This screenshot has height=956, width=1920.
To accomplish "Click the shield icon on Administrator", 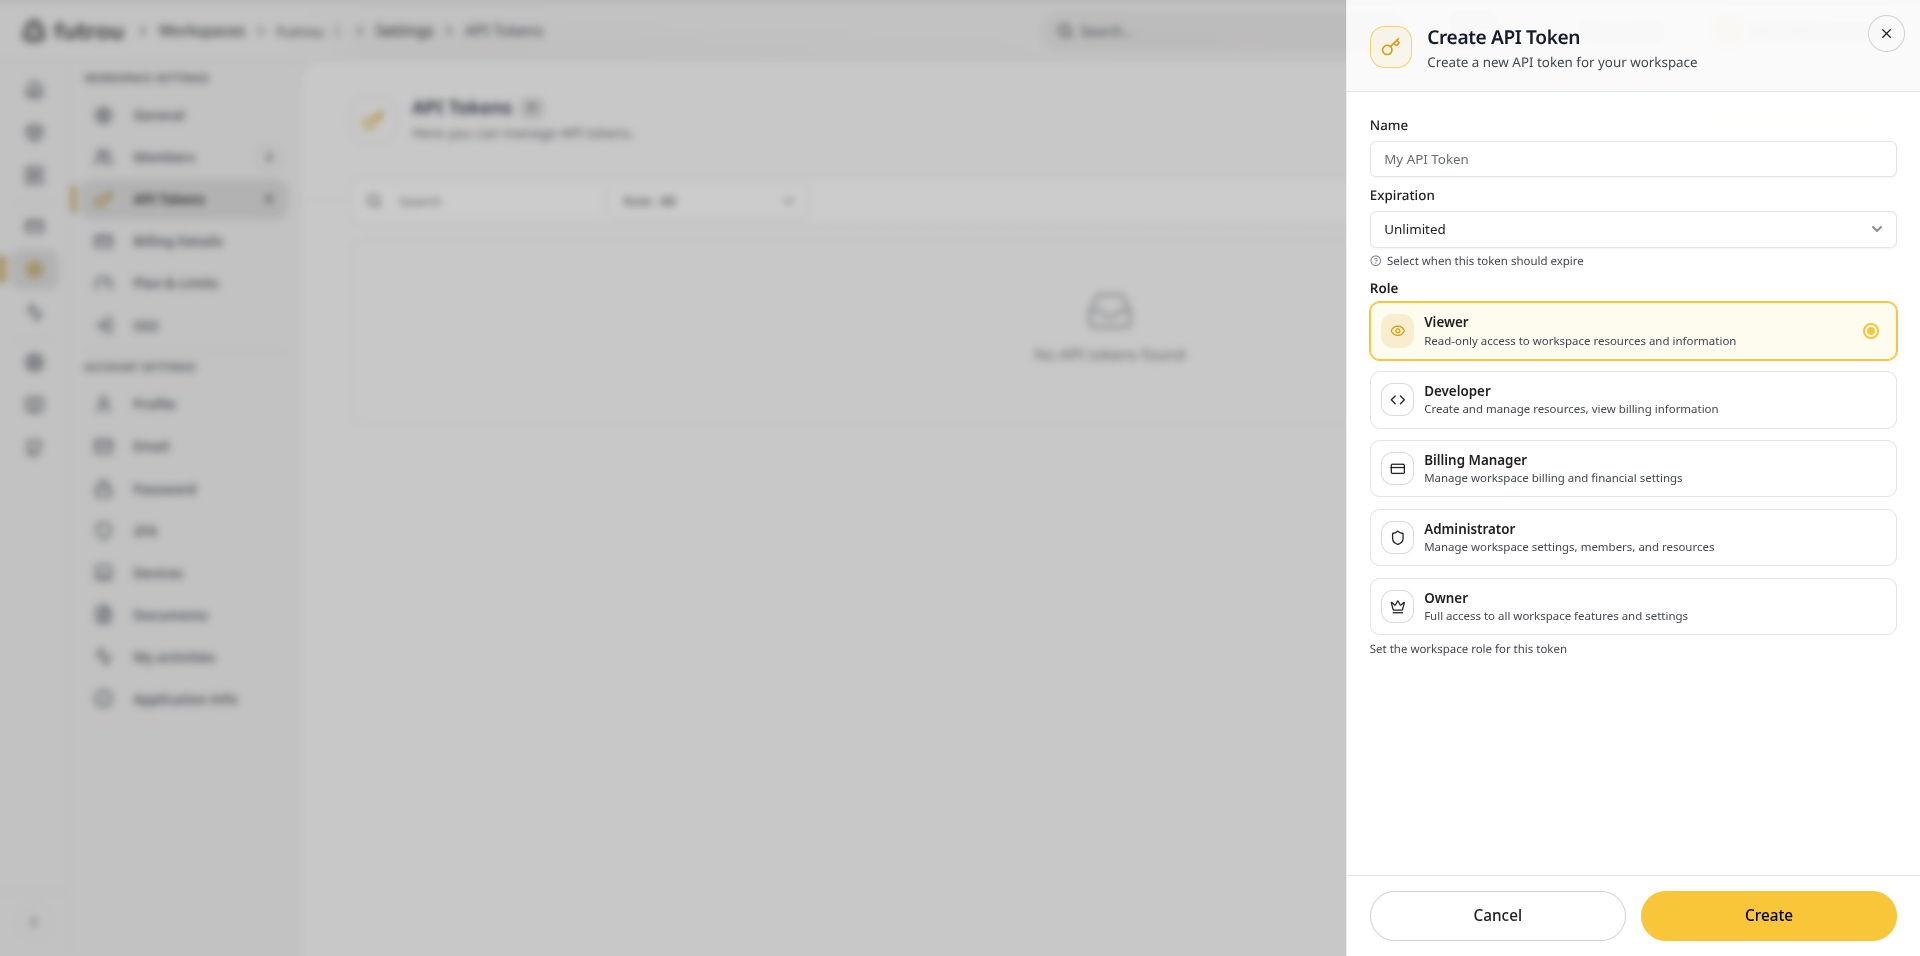I will click(x=1397, y=538).
